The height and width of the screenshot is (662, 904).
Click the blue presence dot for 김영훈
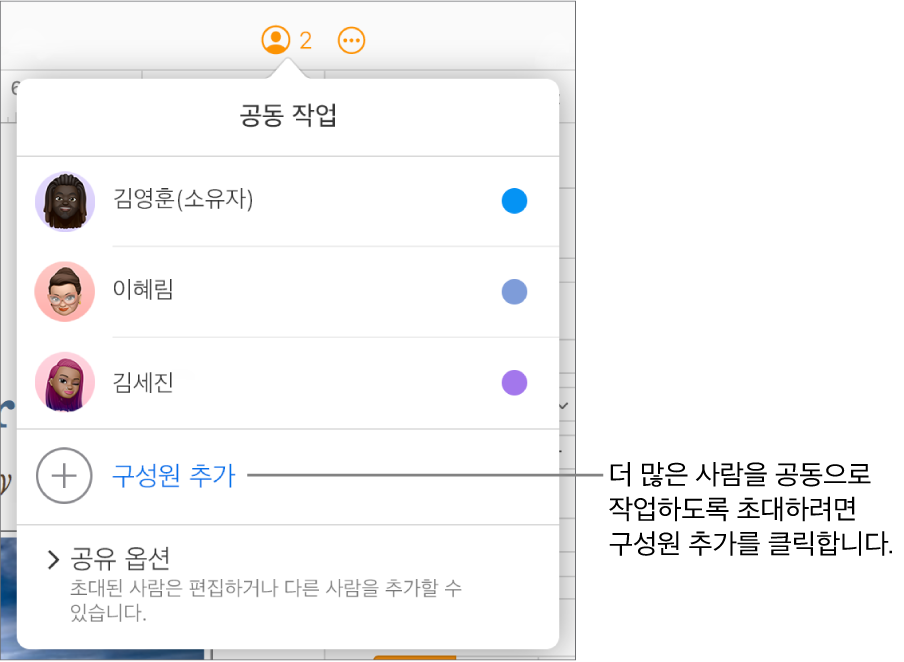pos(514,200)
